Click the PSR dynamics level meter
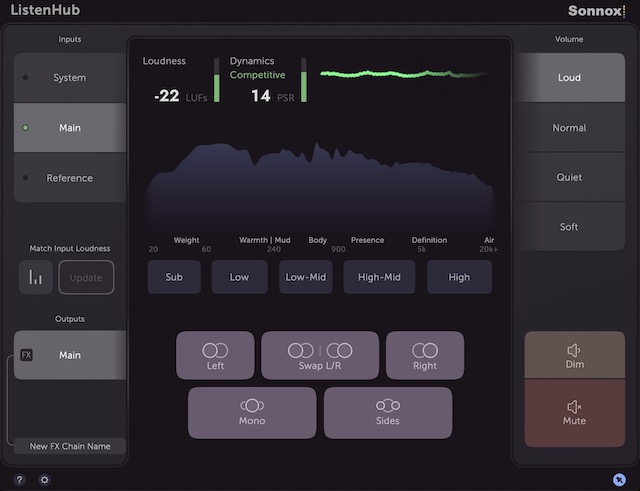Image resolution: width=640 pixels, height=491 pixels. pos(304,80)
